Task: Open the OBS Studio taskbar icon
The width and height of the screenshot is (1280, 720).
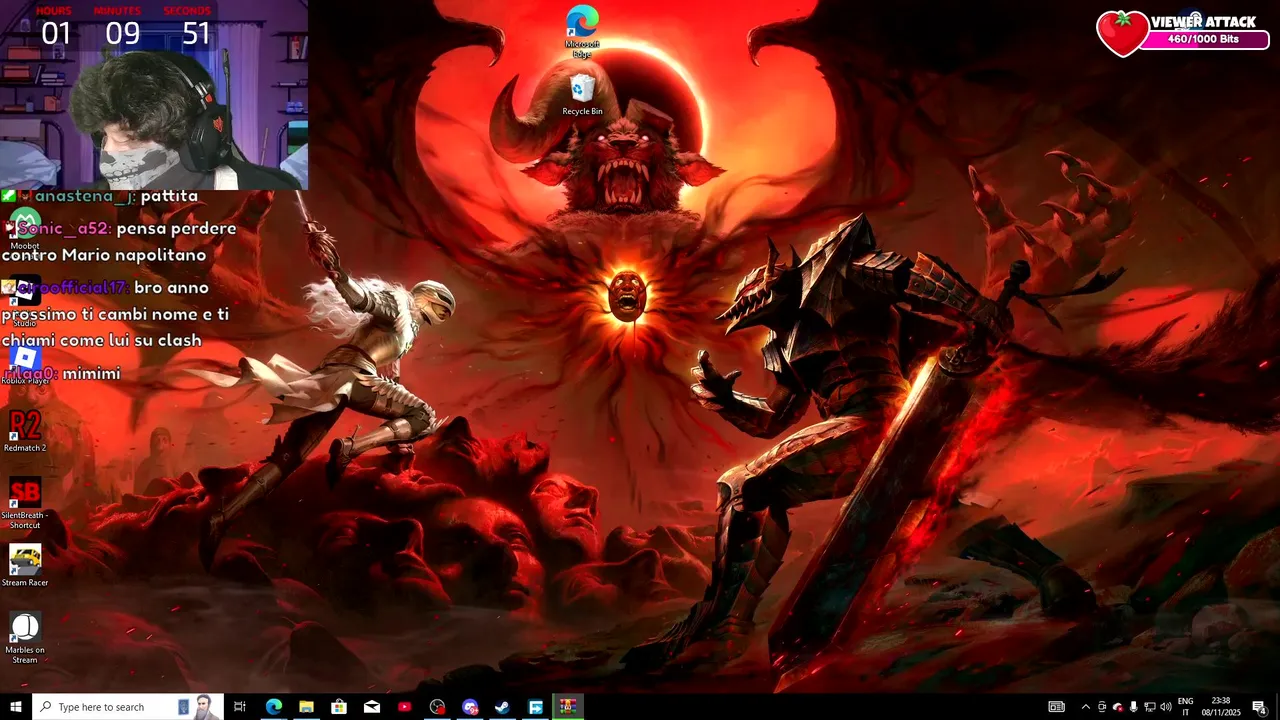Action: [437, 707]
